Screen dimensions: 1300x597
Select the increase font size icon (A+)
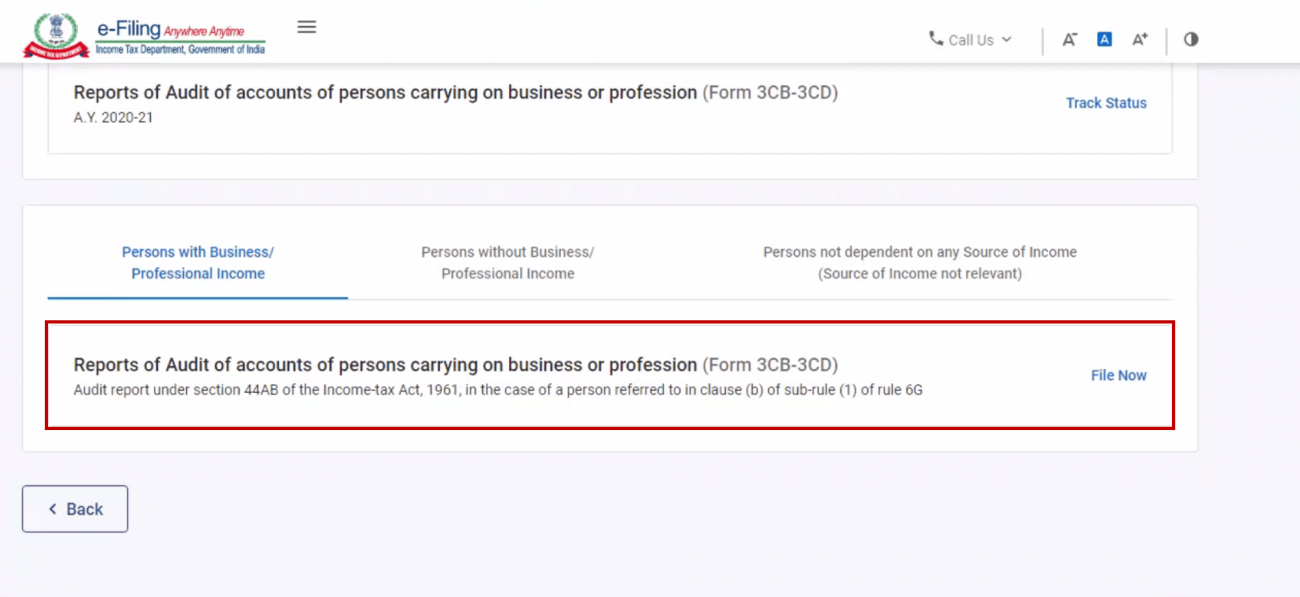click(1140, 39)
